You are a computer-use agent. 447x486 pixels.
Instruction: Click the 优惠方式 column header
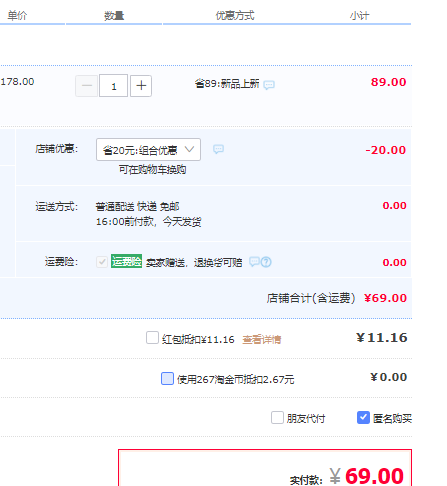235,16
